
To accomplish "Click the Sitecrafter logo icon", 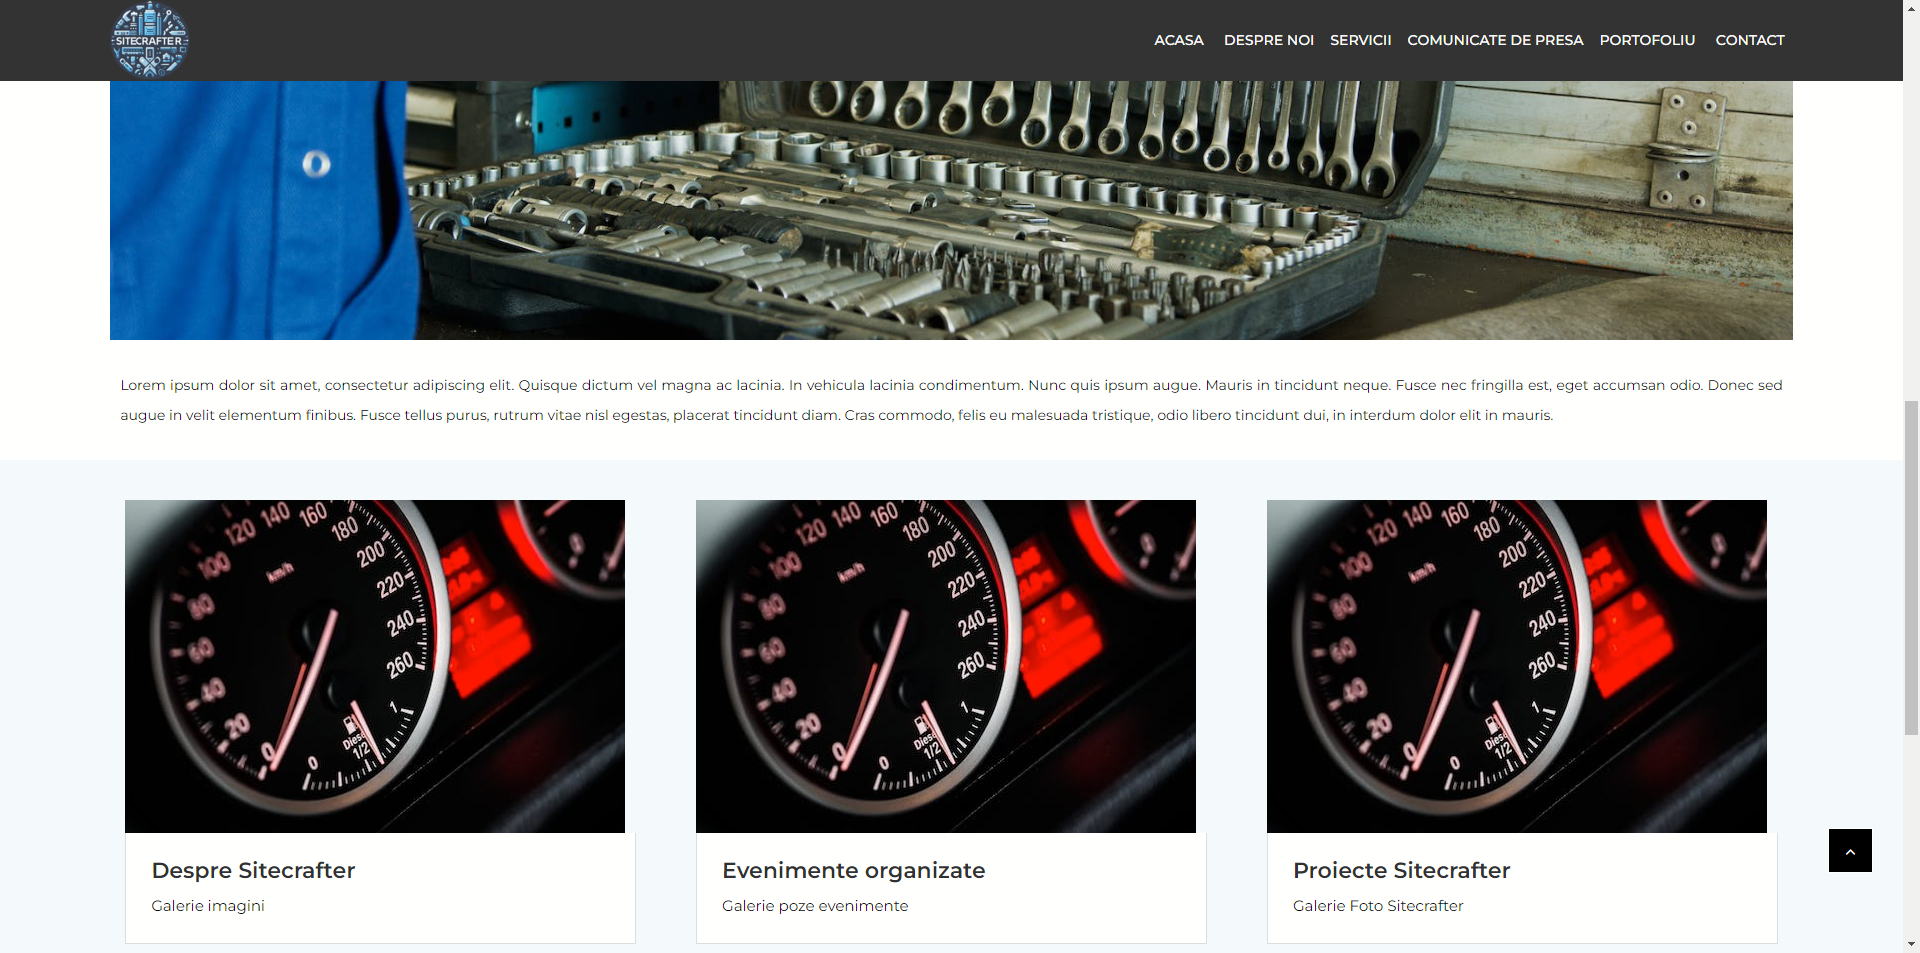I will click(149, 40).
